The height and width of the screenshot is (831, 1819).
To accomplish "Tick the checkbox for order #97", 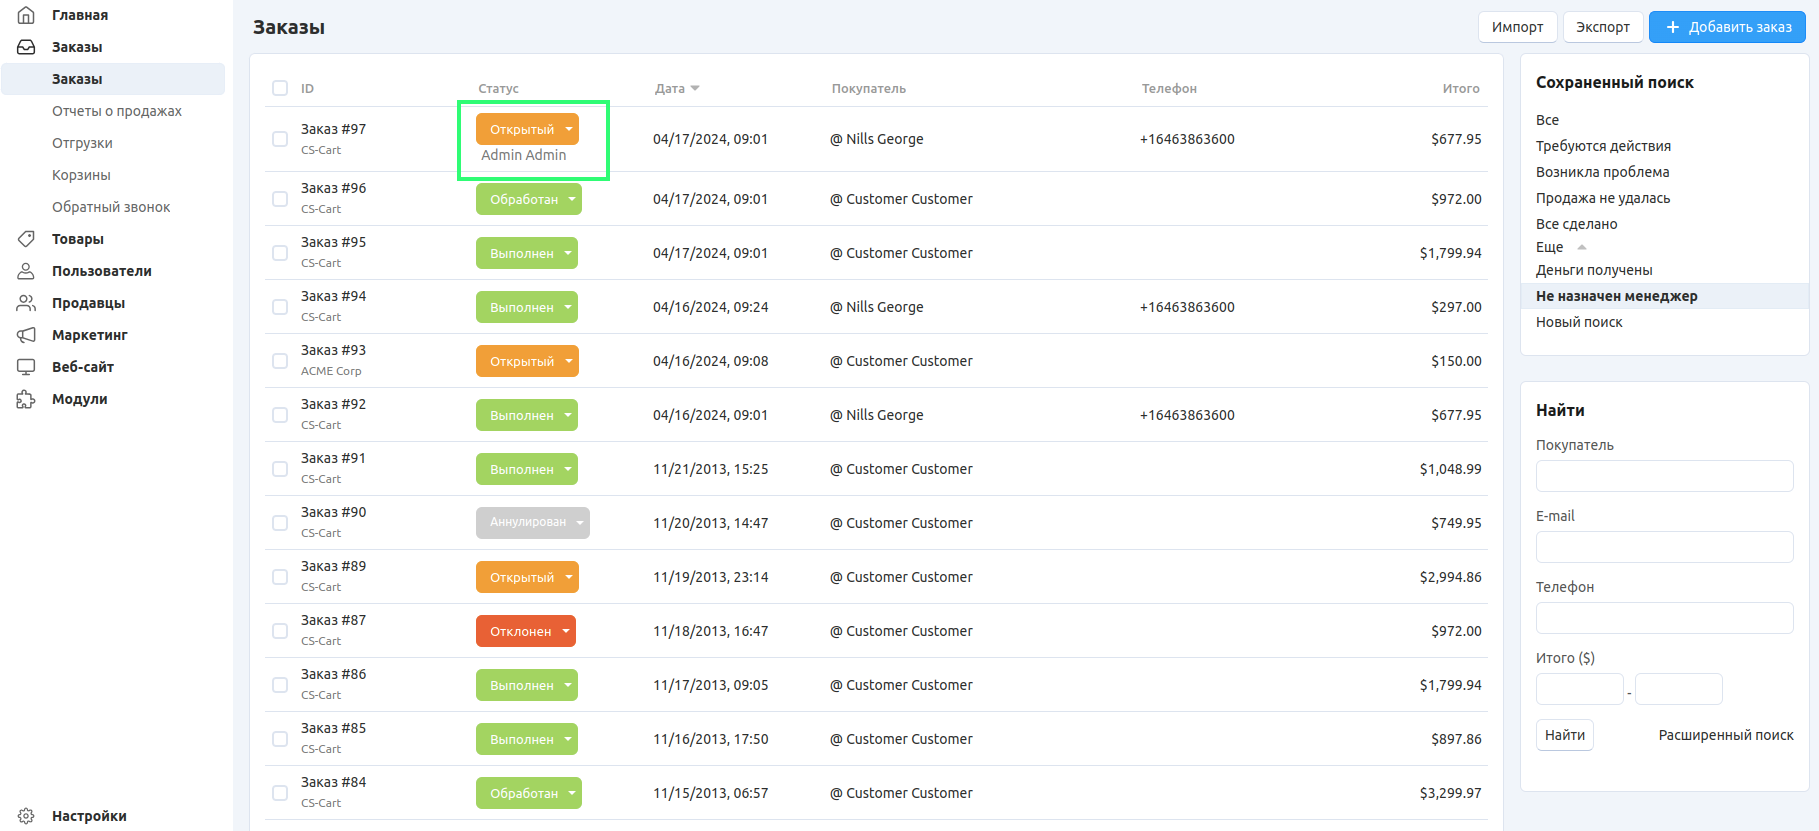I will (280, 139).
